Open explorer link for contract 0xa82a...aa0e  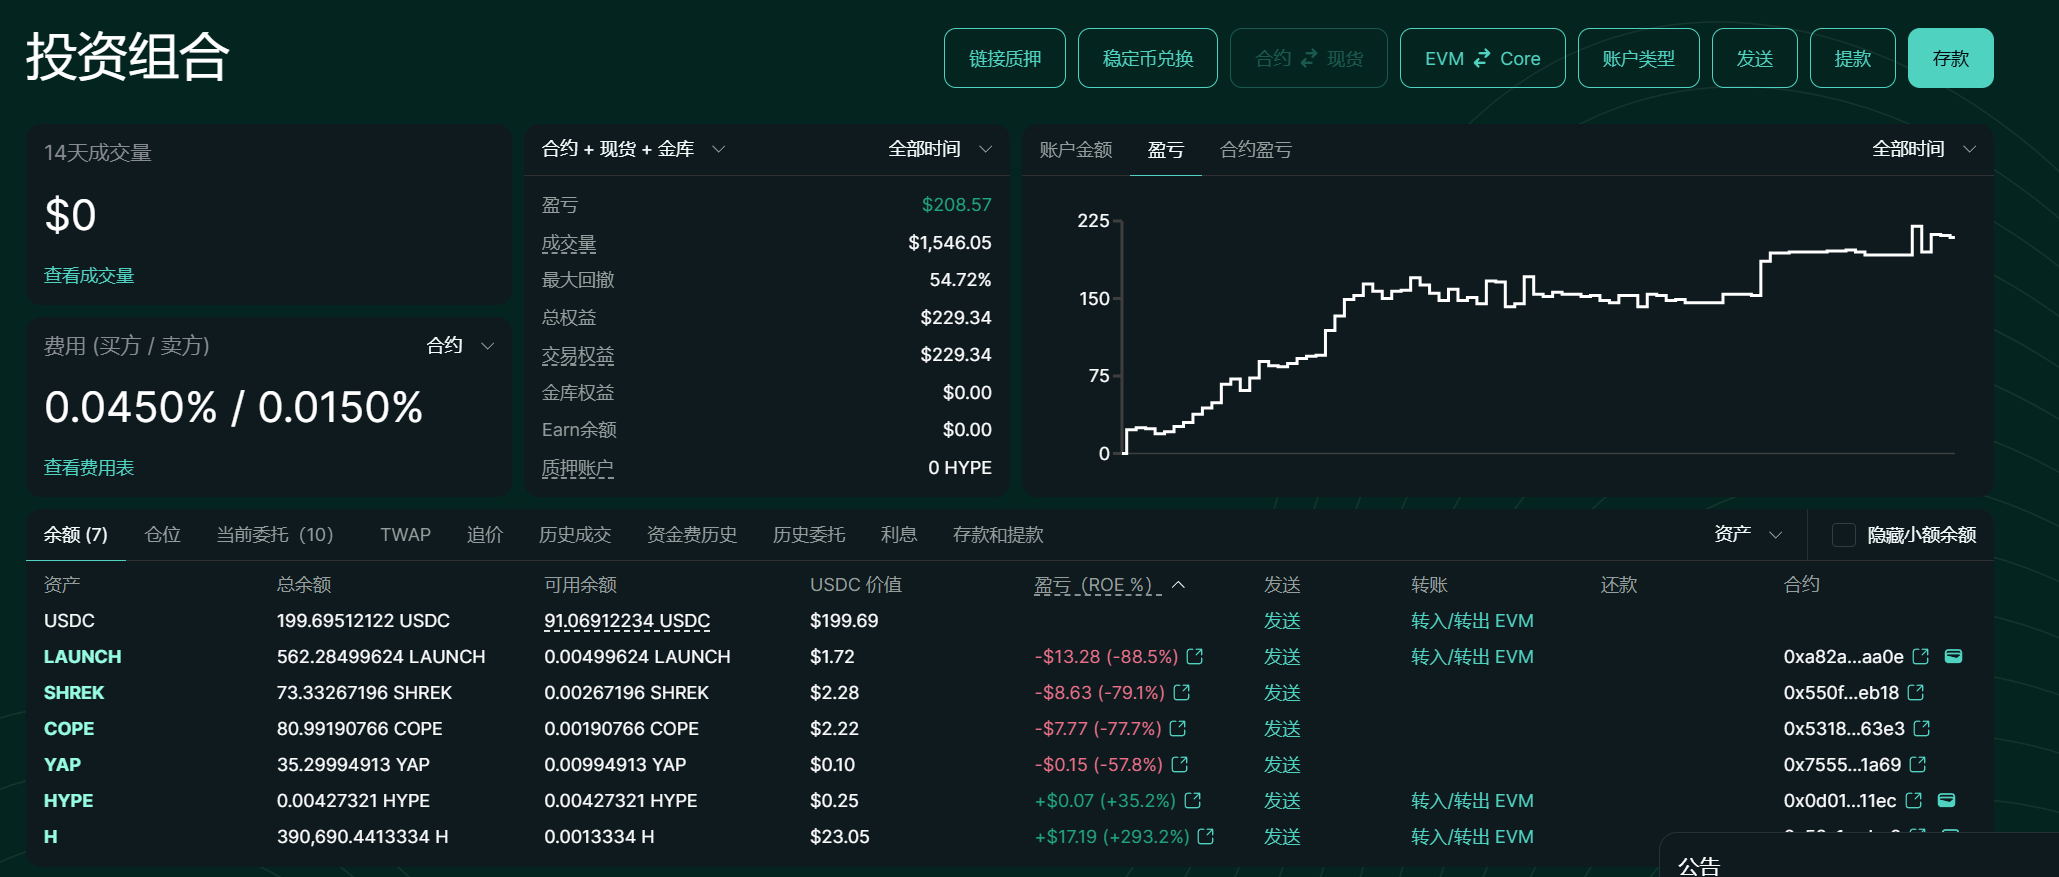(1920, 657)
